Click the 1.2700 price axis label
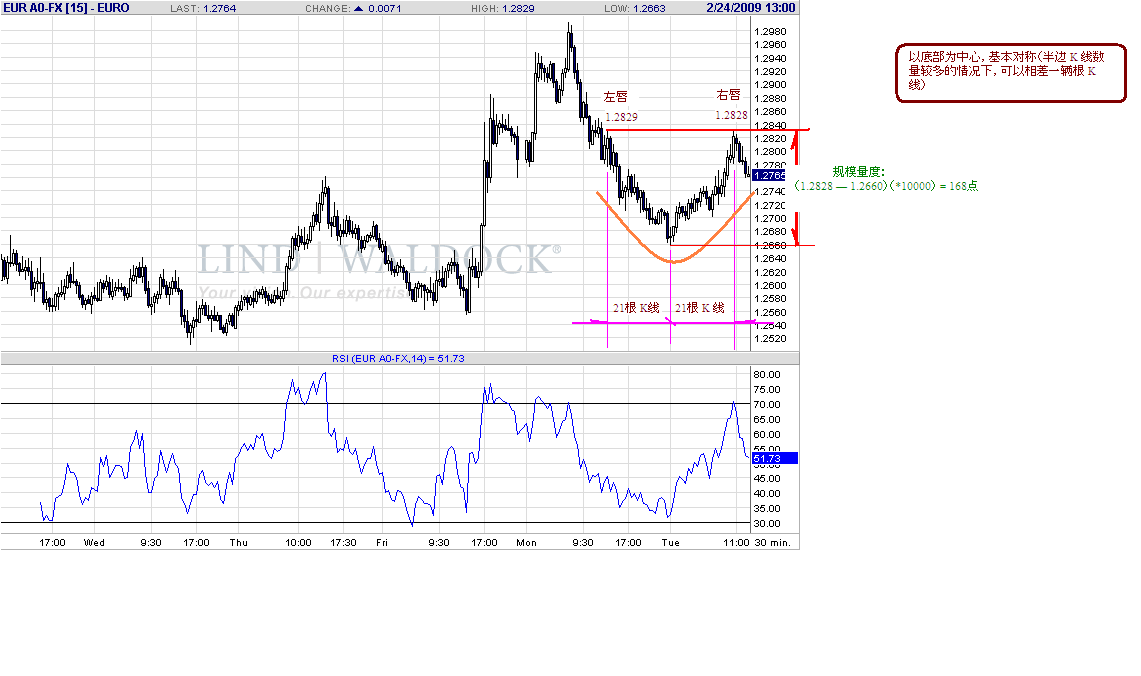The width and height of the screenshot is (1141, 676). tap(770, 219)
